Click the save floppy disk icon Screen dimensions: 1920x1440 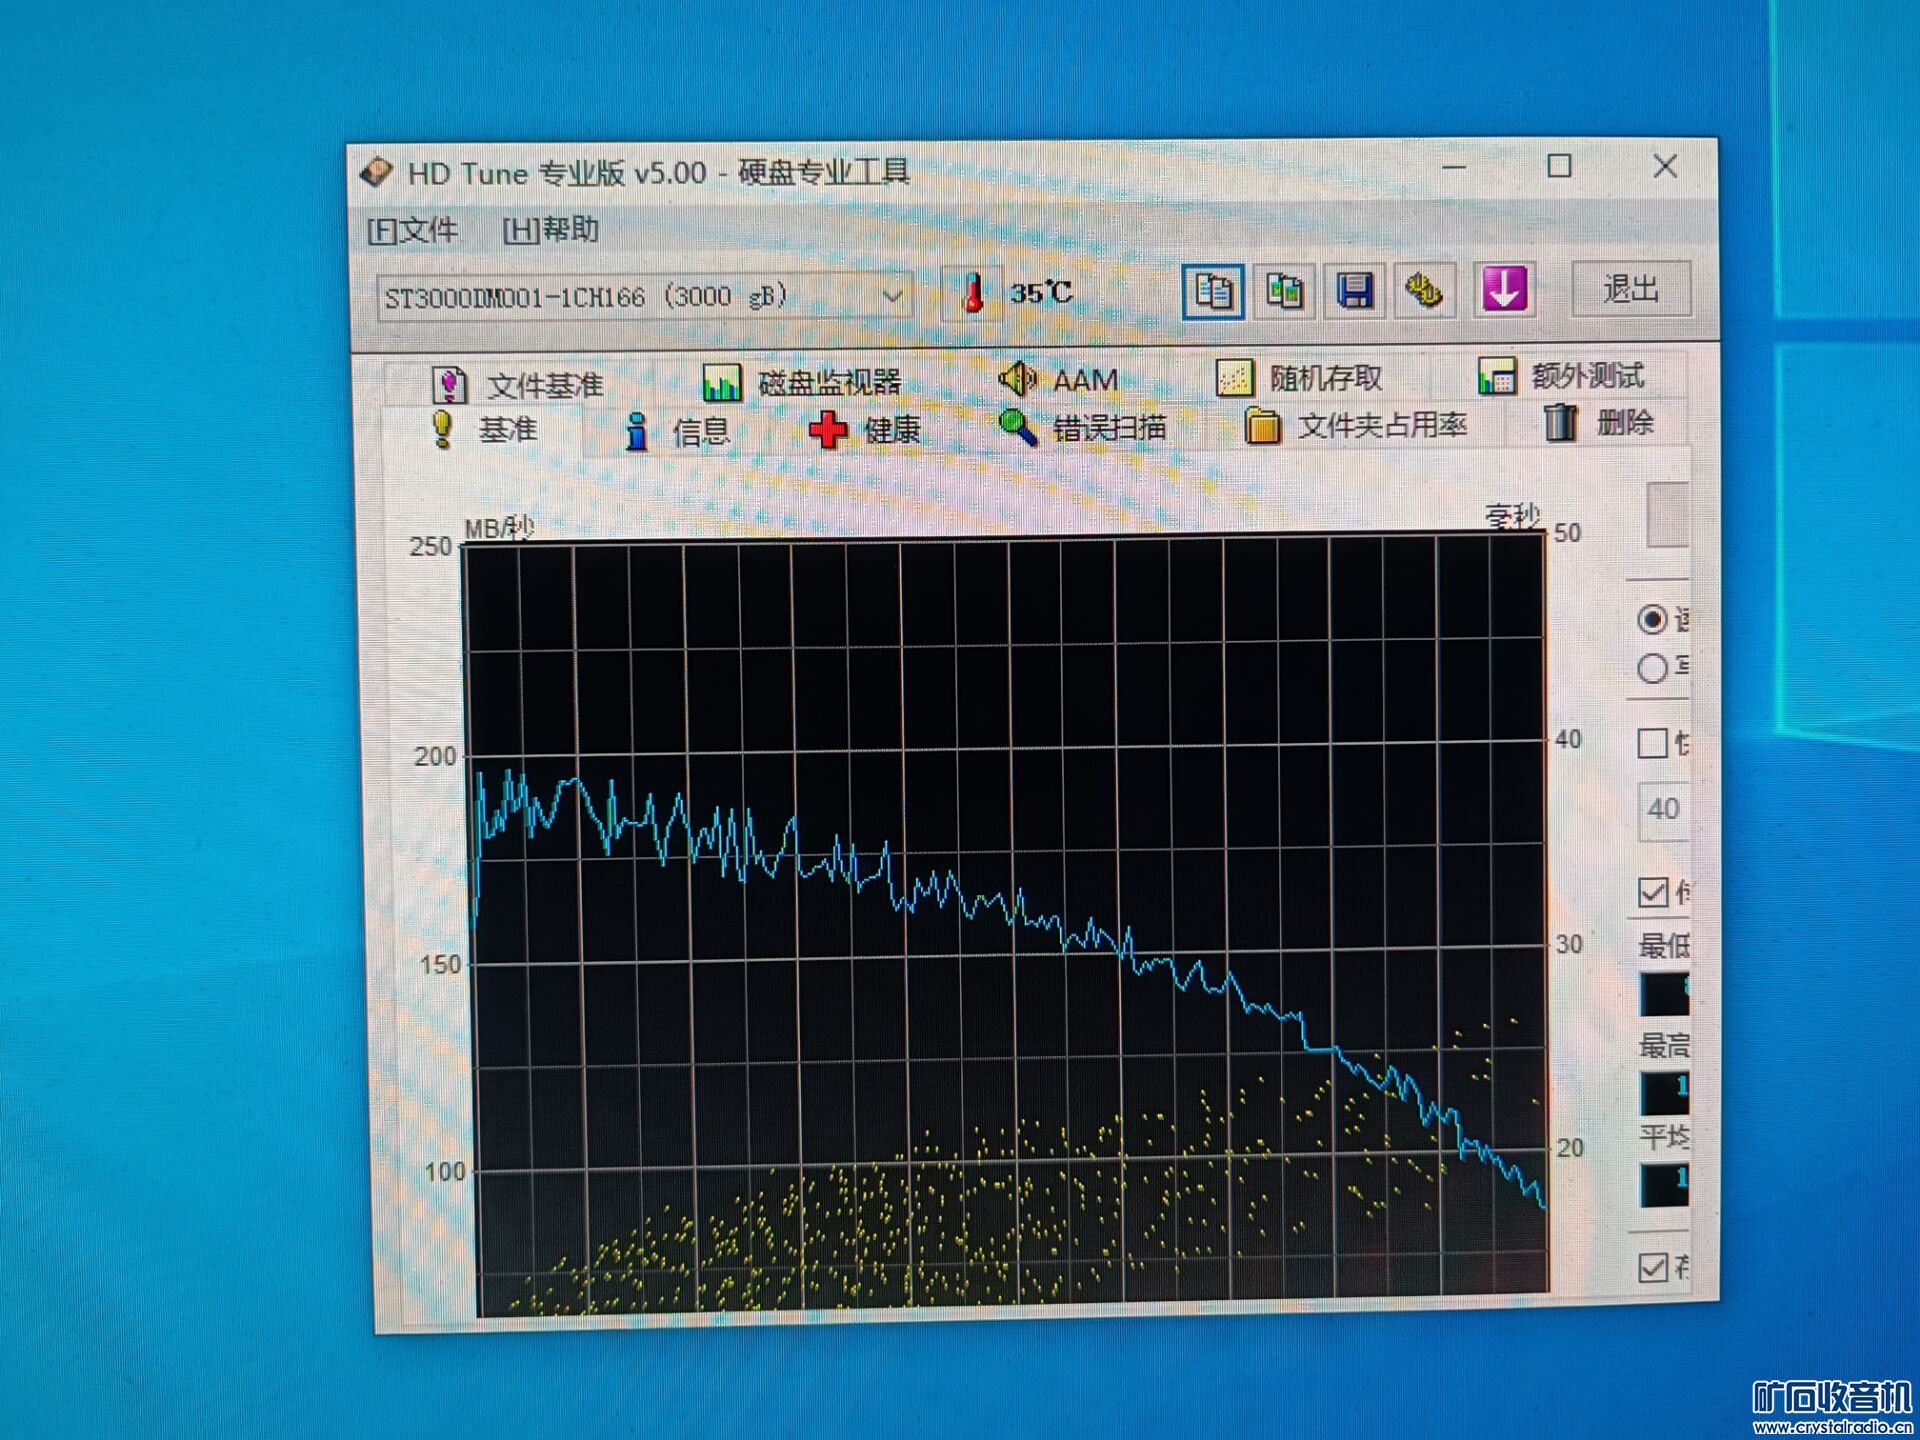pyautogui.click(x=1355, y=292)
